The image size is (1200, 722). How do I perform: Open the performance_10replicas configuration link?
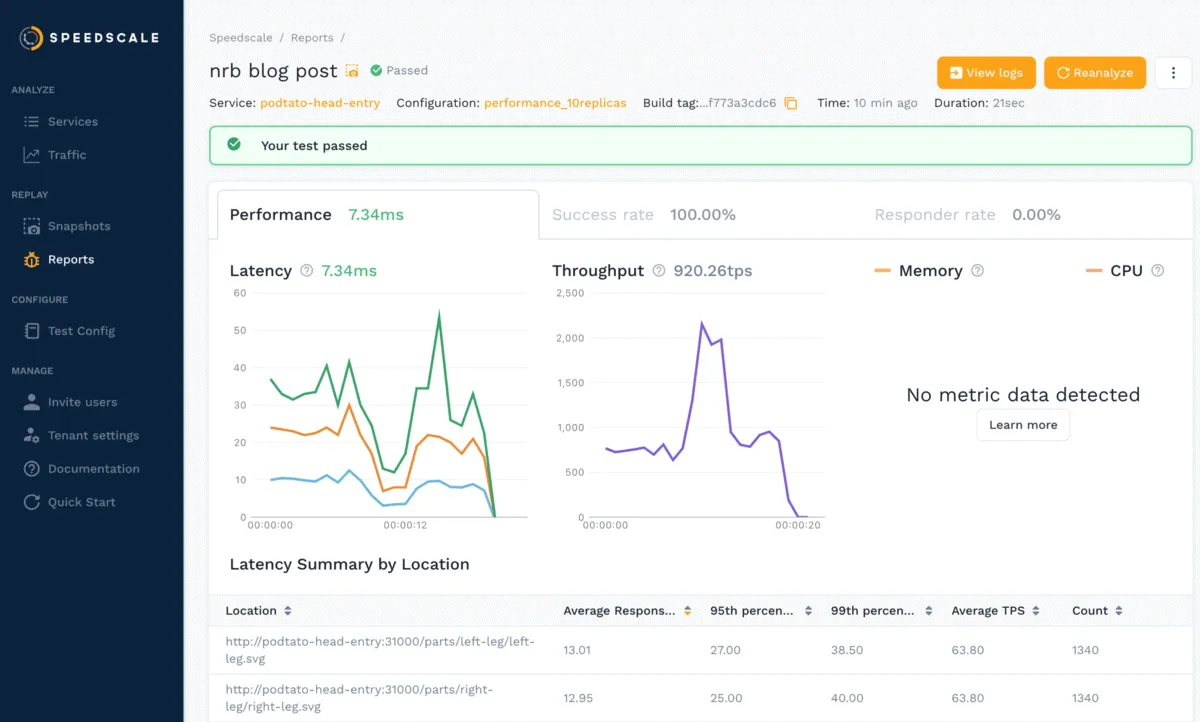click(556, 102)
